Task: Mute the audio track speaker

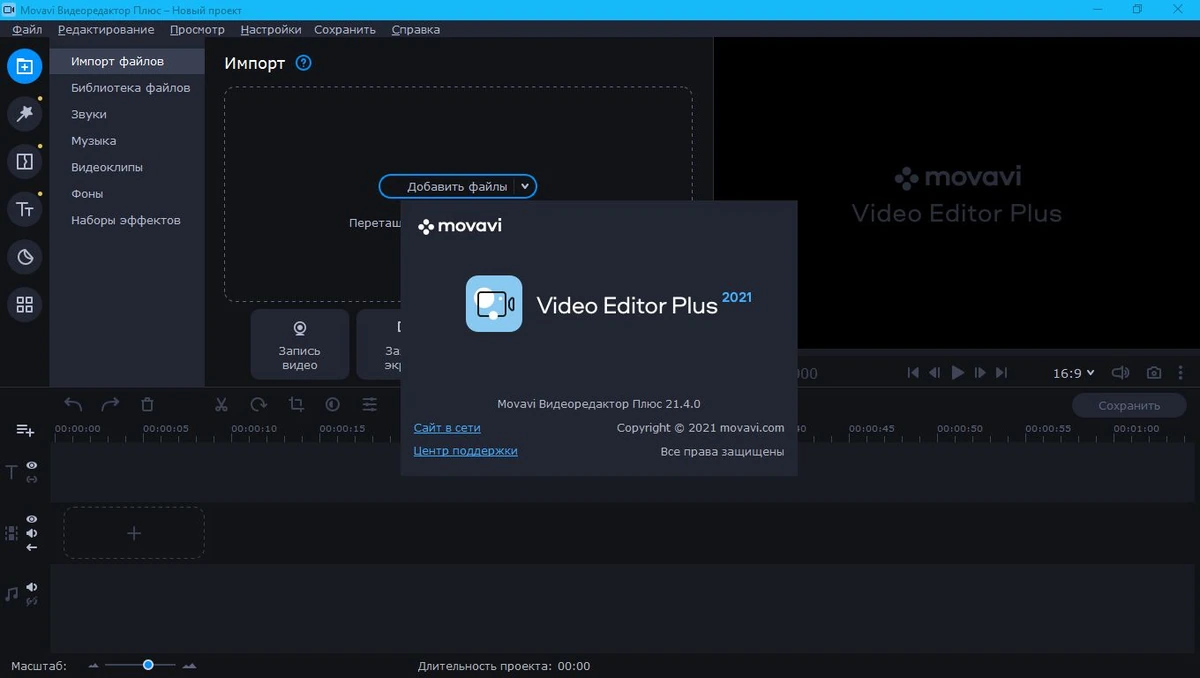Action: point(32,587)
